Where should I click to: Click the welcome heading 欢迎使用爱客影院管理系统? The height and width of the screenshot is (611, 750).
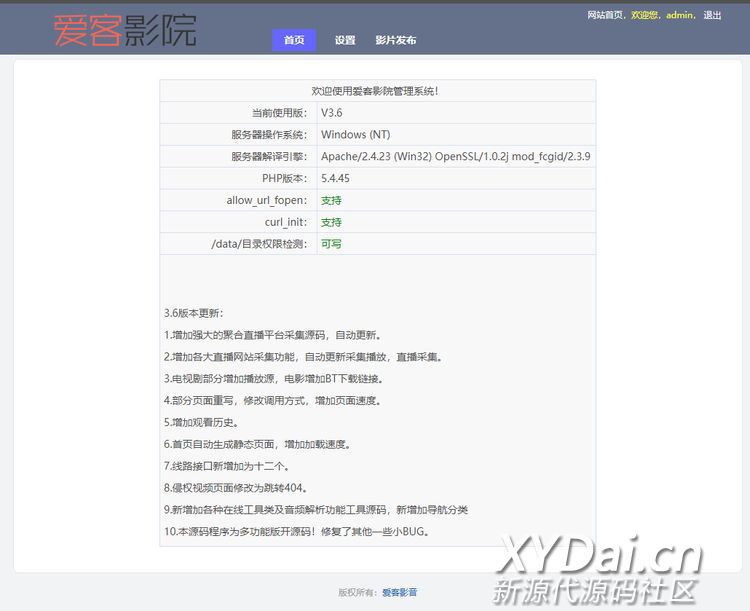click(375, 91)
